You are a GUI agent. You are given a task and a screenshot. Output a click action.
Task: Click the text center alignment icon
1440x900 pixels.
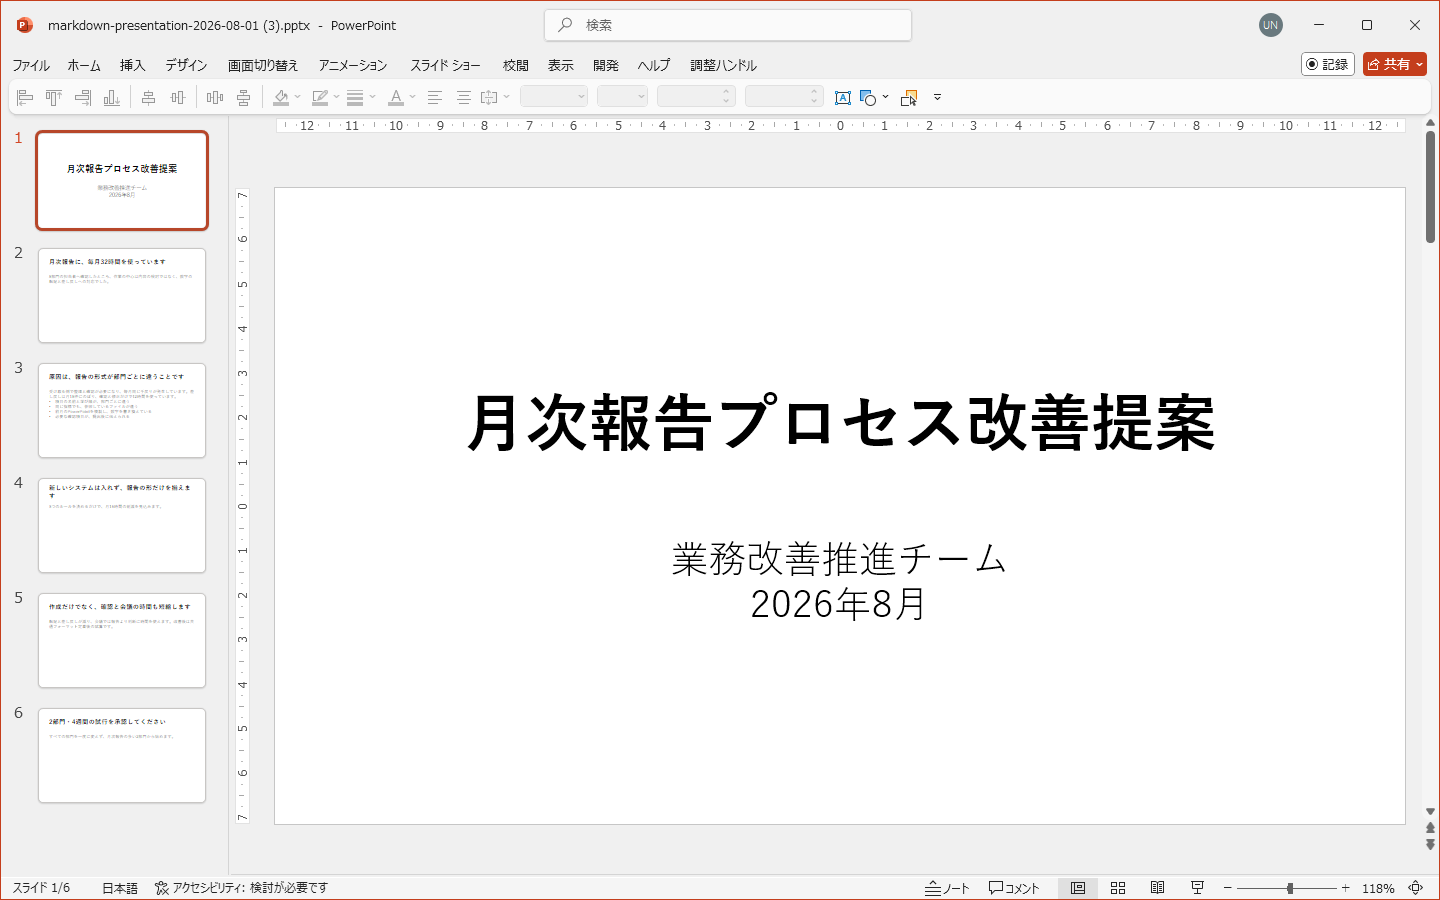tap(464, 97)
